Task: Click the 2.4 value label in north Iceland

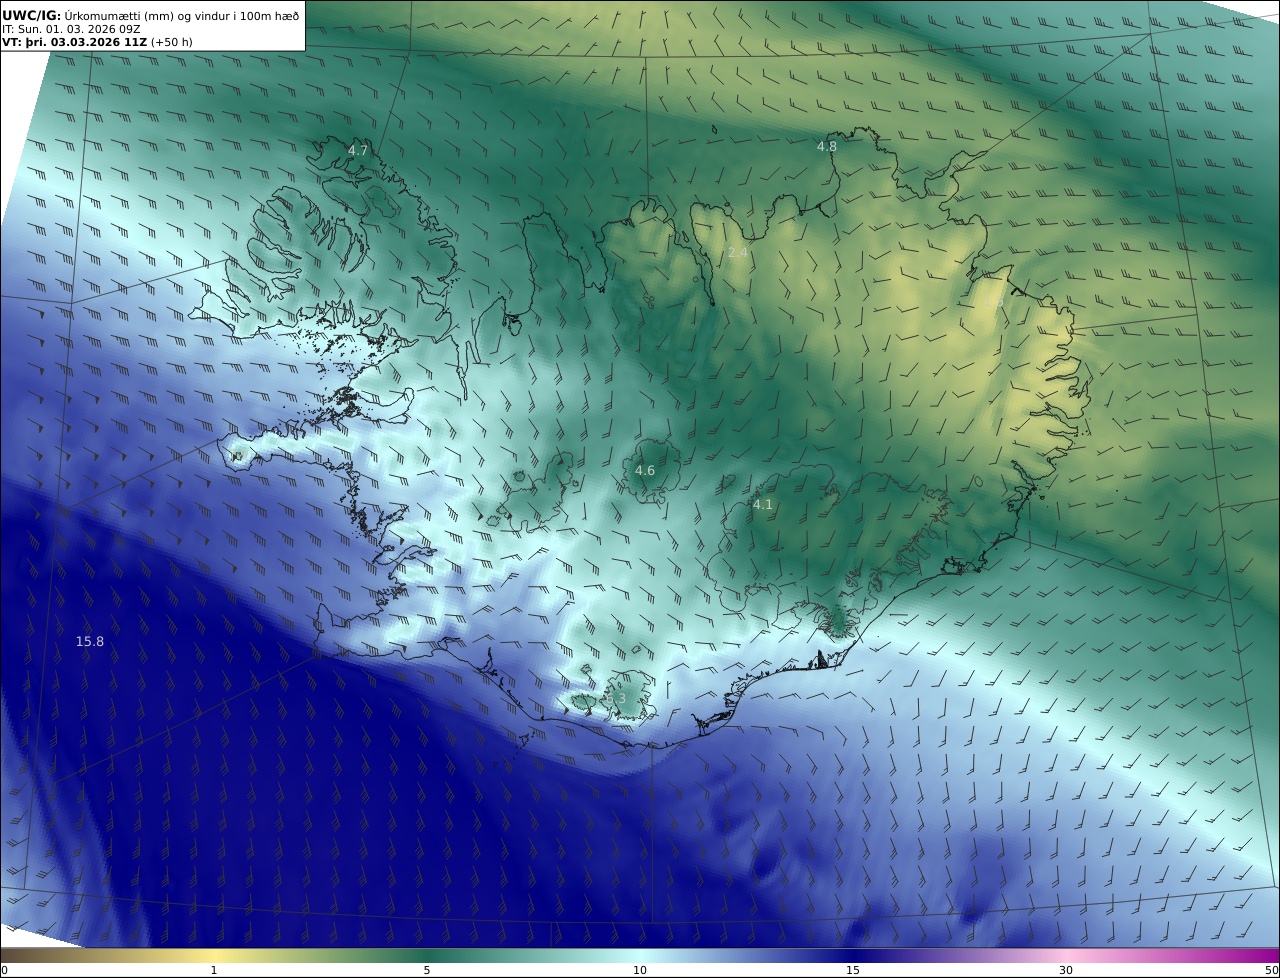Action: pyautogui.click(x=738, y=252)
